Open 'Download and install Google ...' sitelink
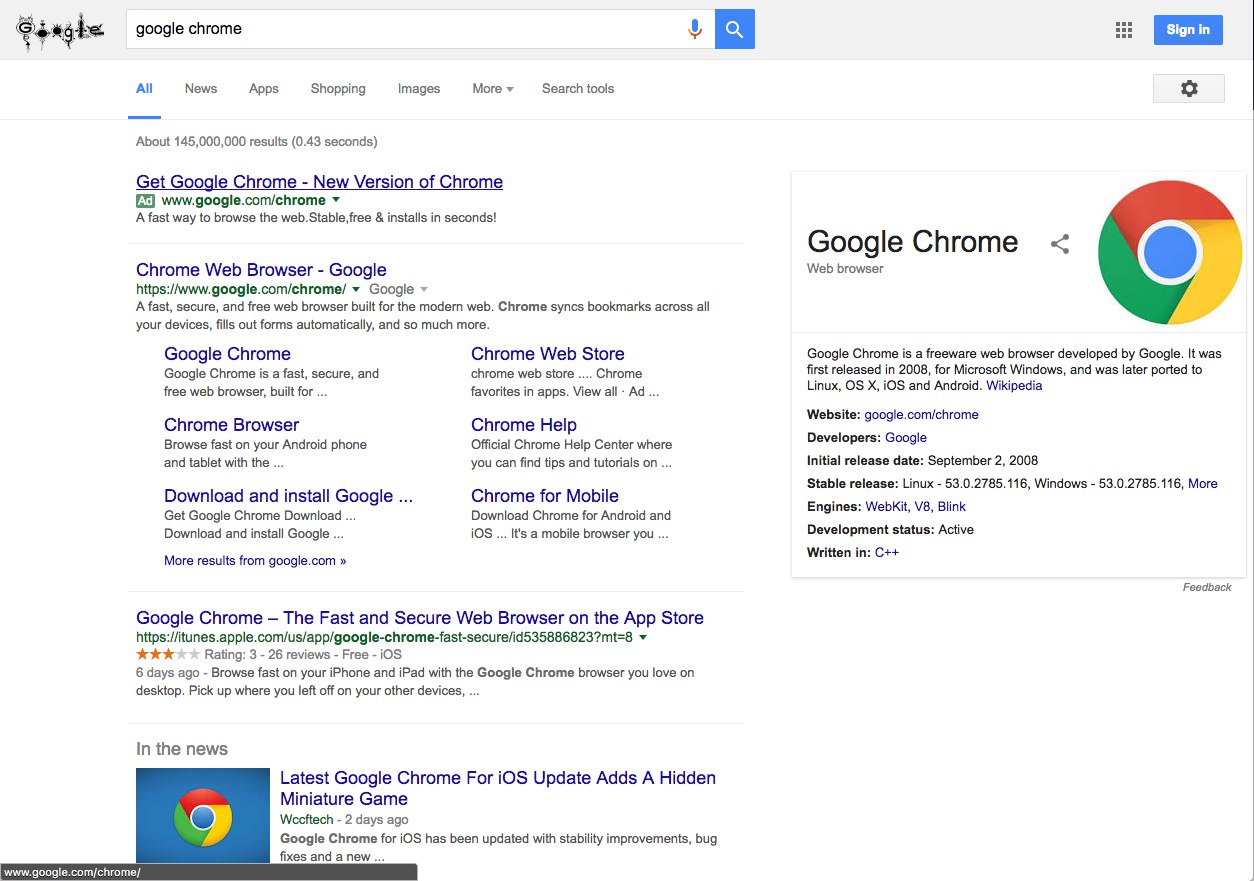This screenshot has width=1254, height=881. (288, 496)
